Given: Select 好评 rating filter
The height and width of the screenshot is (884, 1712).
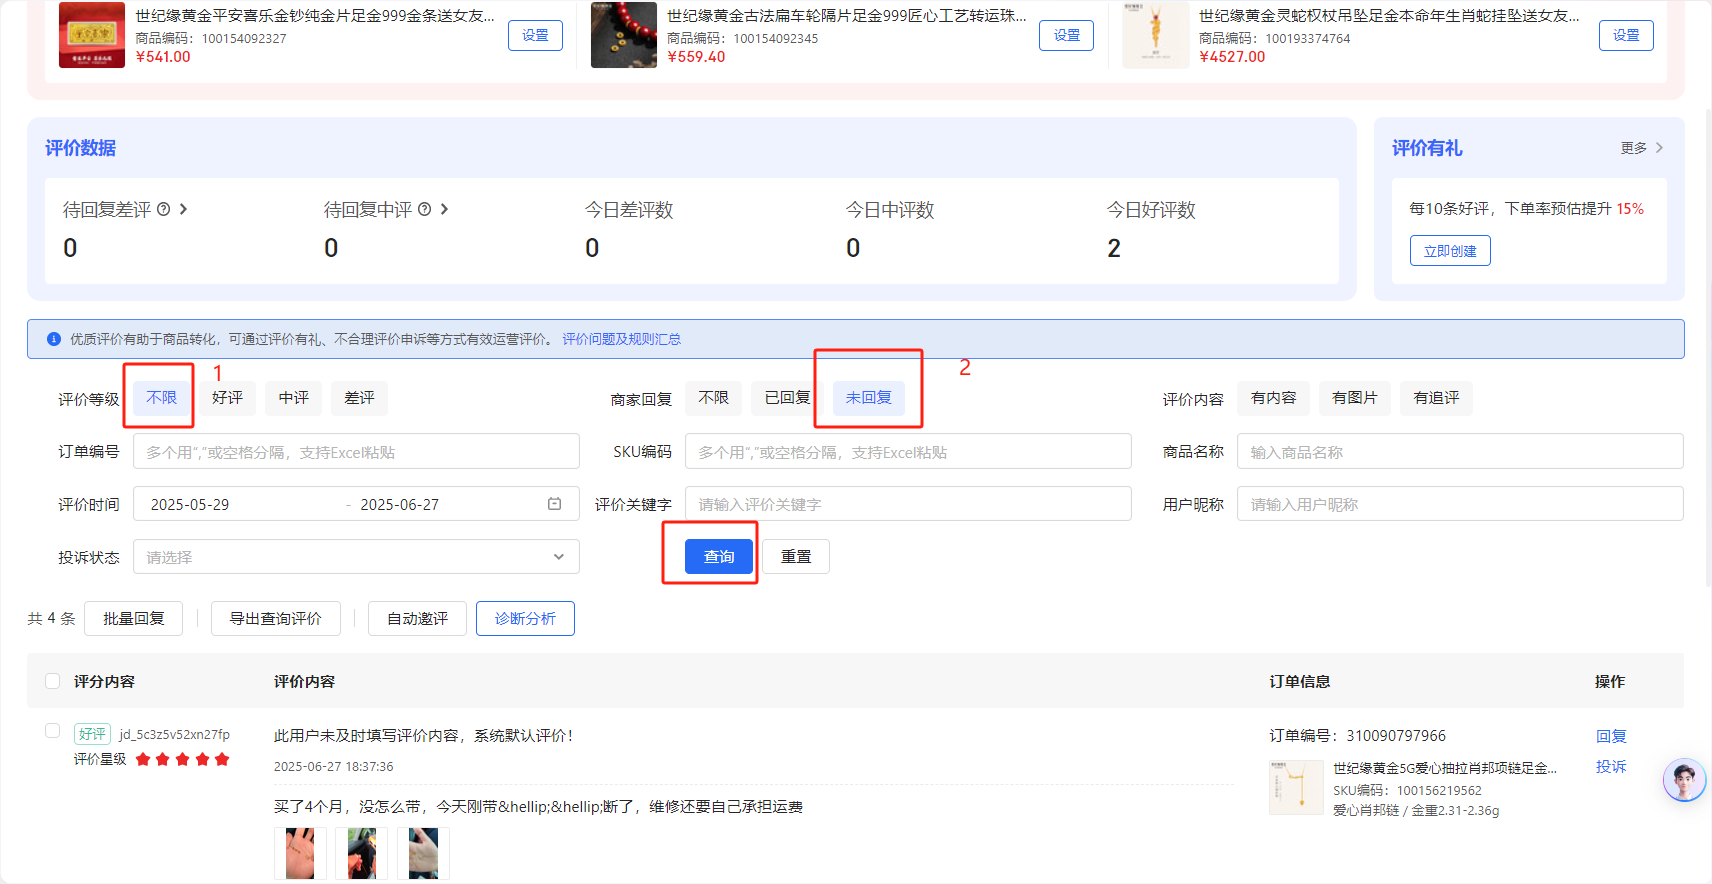Looking at the screenshot, I should [227, 398].
